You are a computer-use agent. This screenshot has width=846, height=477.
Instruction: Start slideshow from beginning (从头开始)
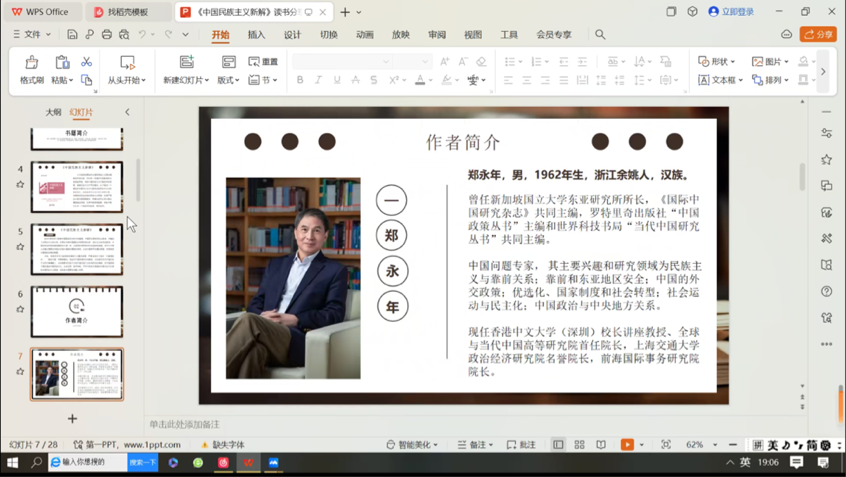coord(127,70)
